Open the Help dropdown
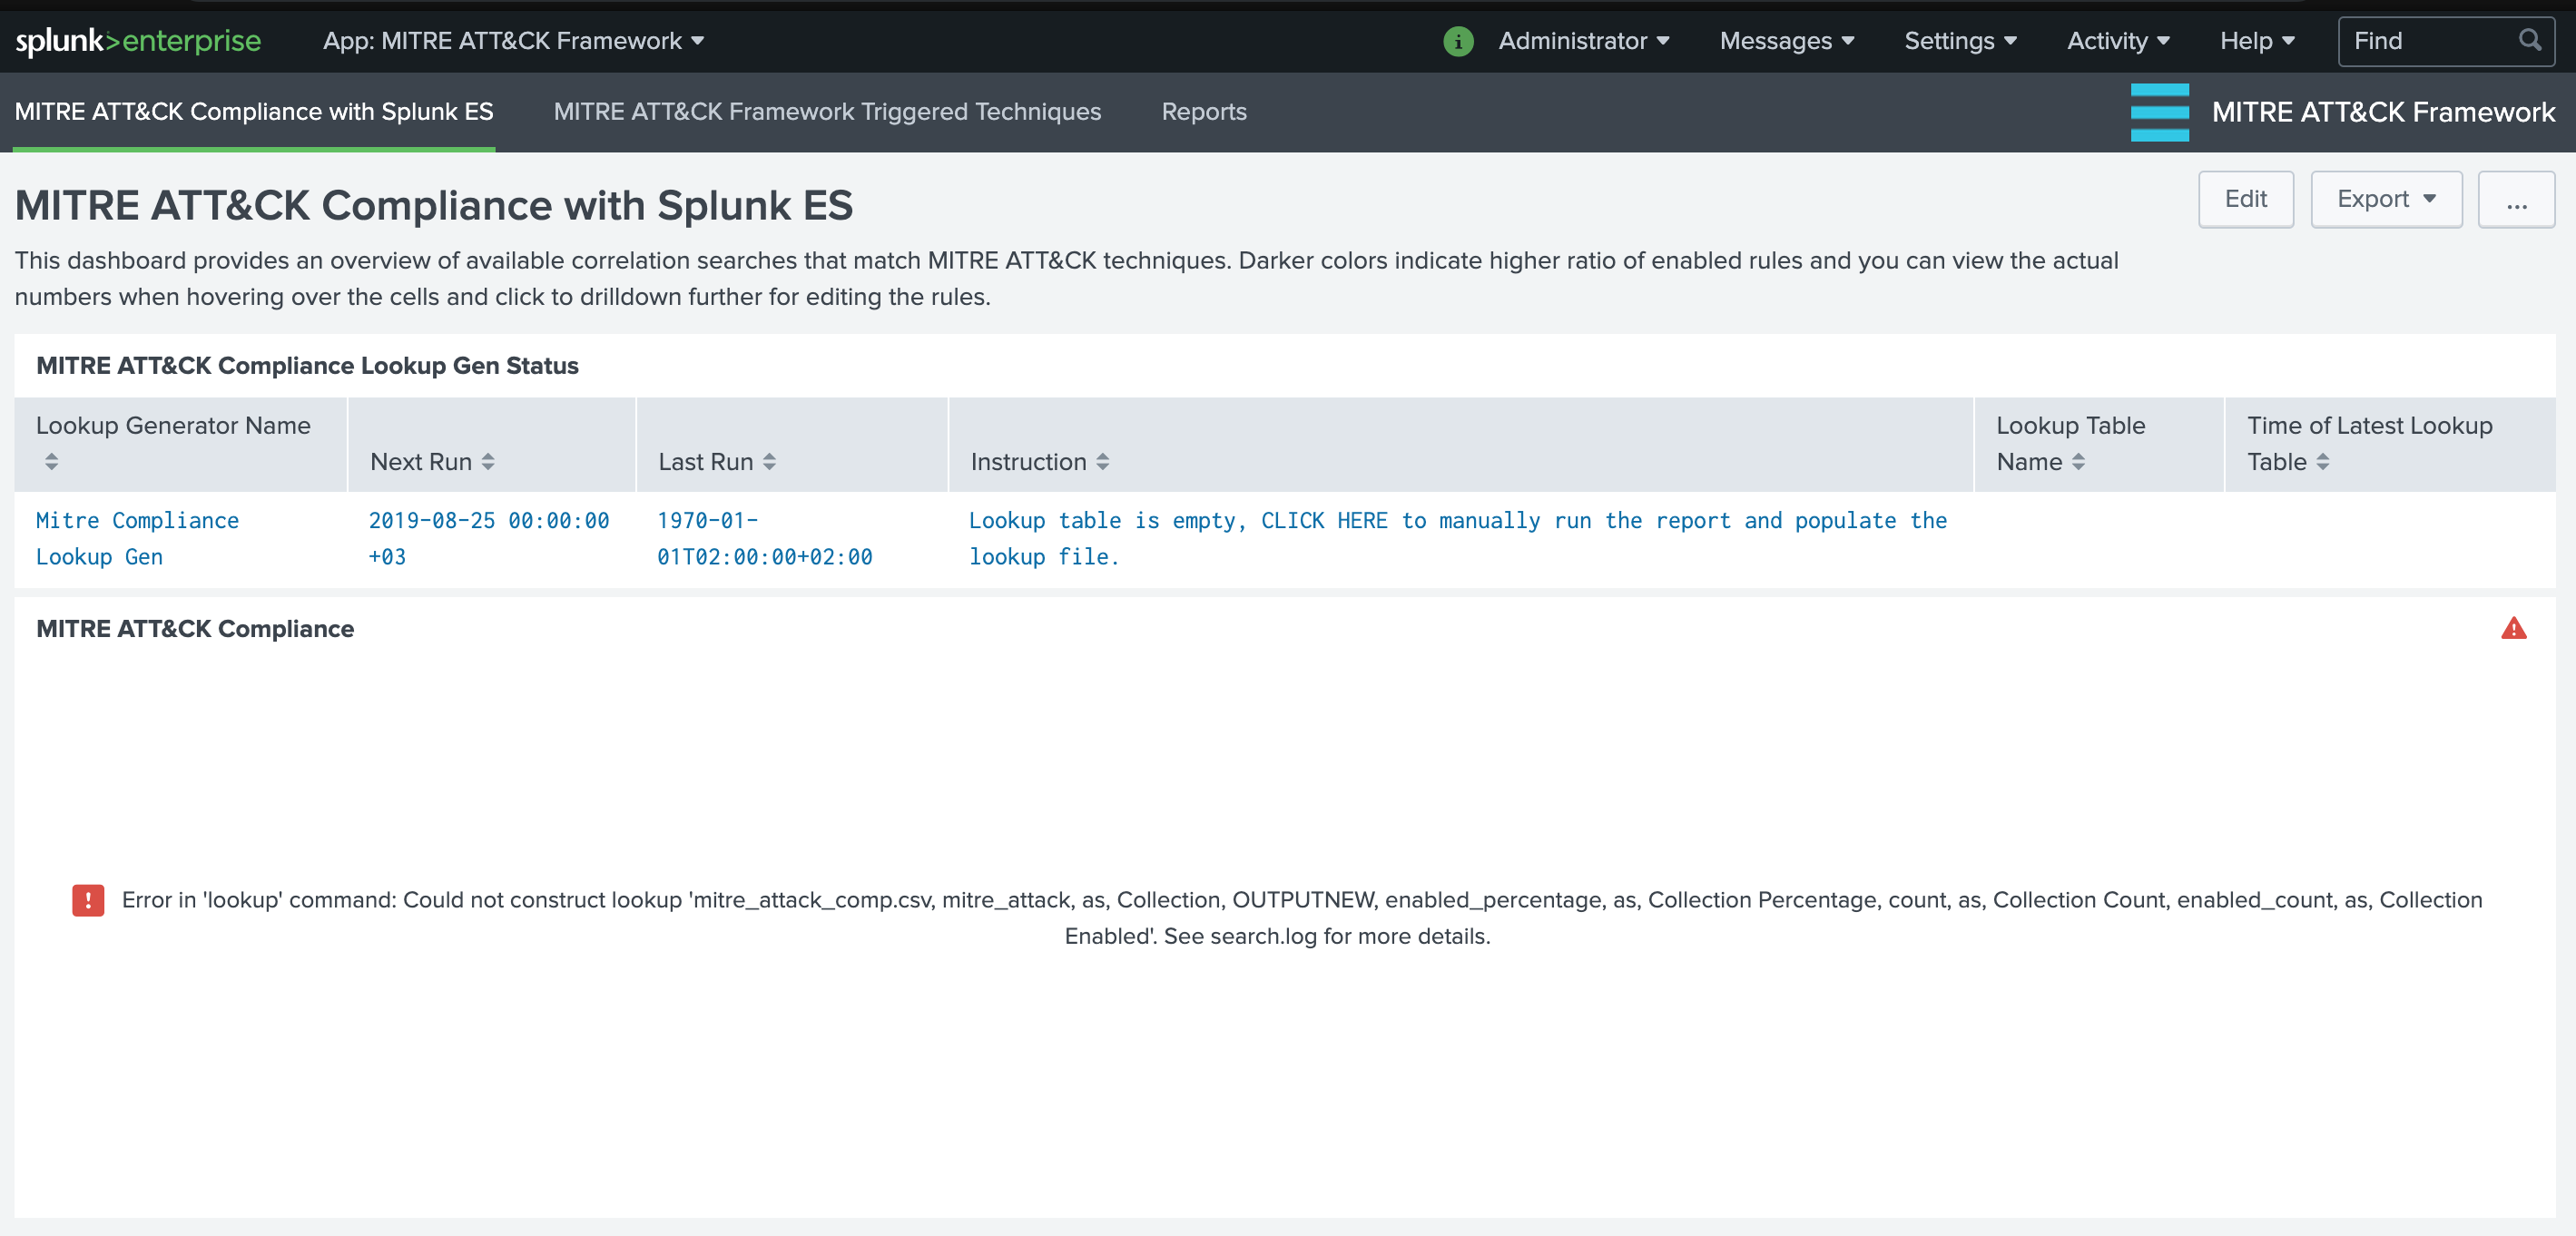Image resolution: width=2576 pixels, height=1236 pixels. coord(2256,41)
